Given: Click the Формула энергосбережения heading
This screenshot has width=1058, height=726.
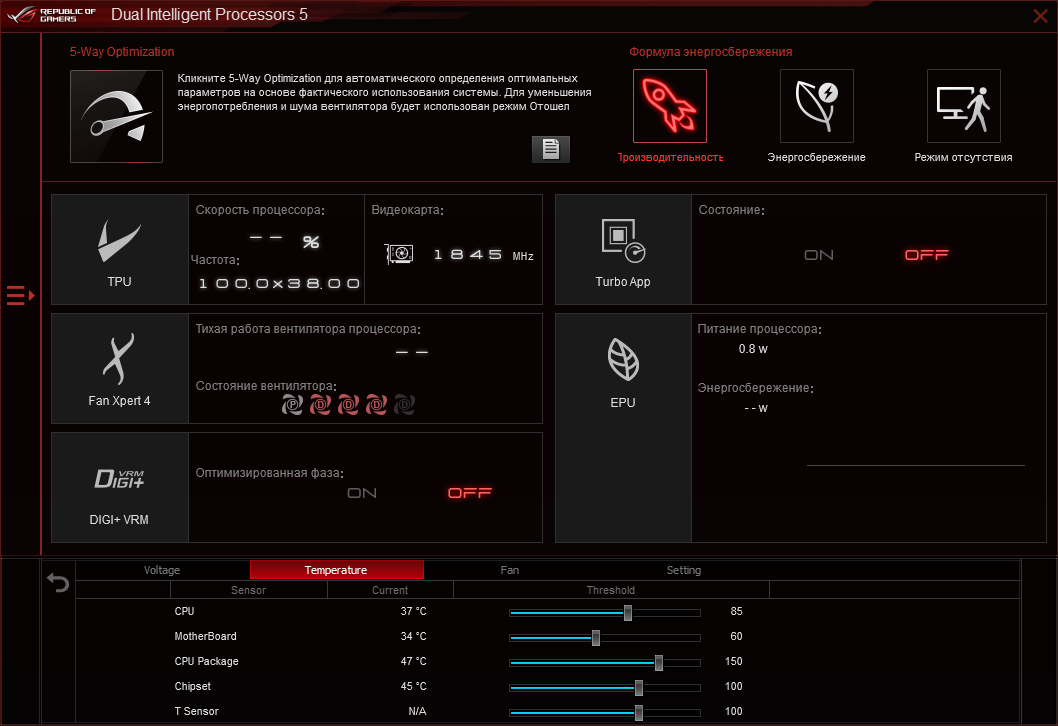Looking at the screenshot, I should (x=711, y=52).
